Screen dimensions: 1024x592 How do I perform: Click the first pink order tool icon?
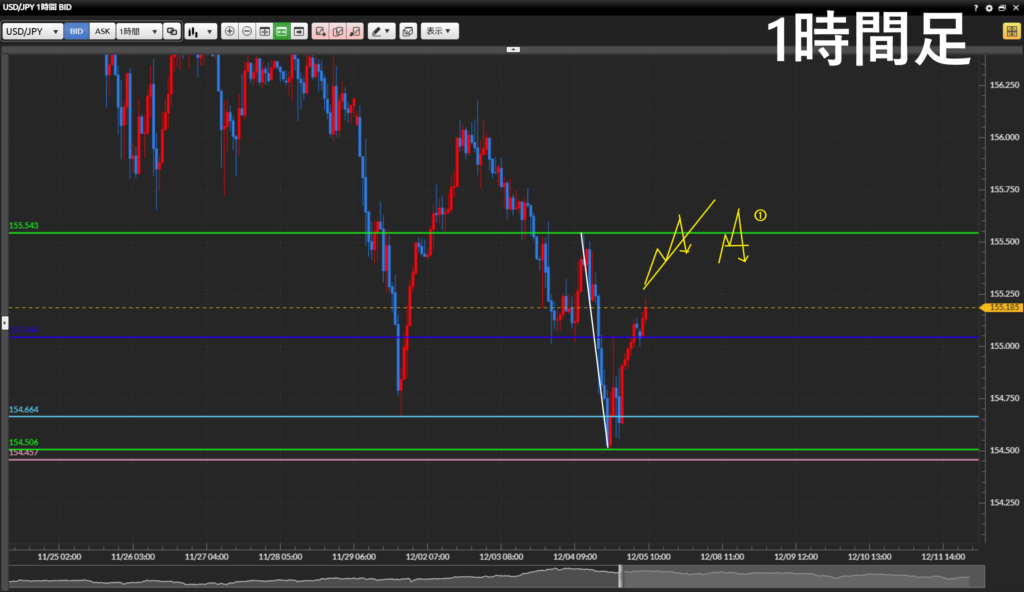(320, 31)
